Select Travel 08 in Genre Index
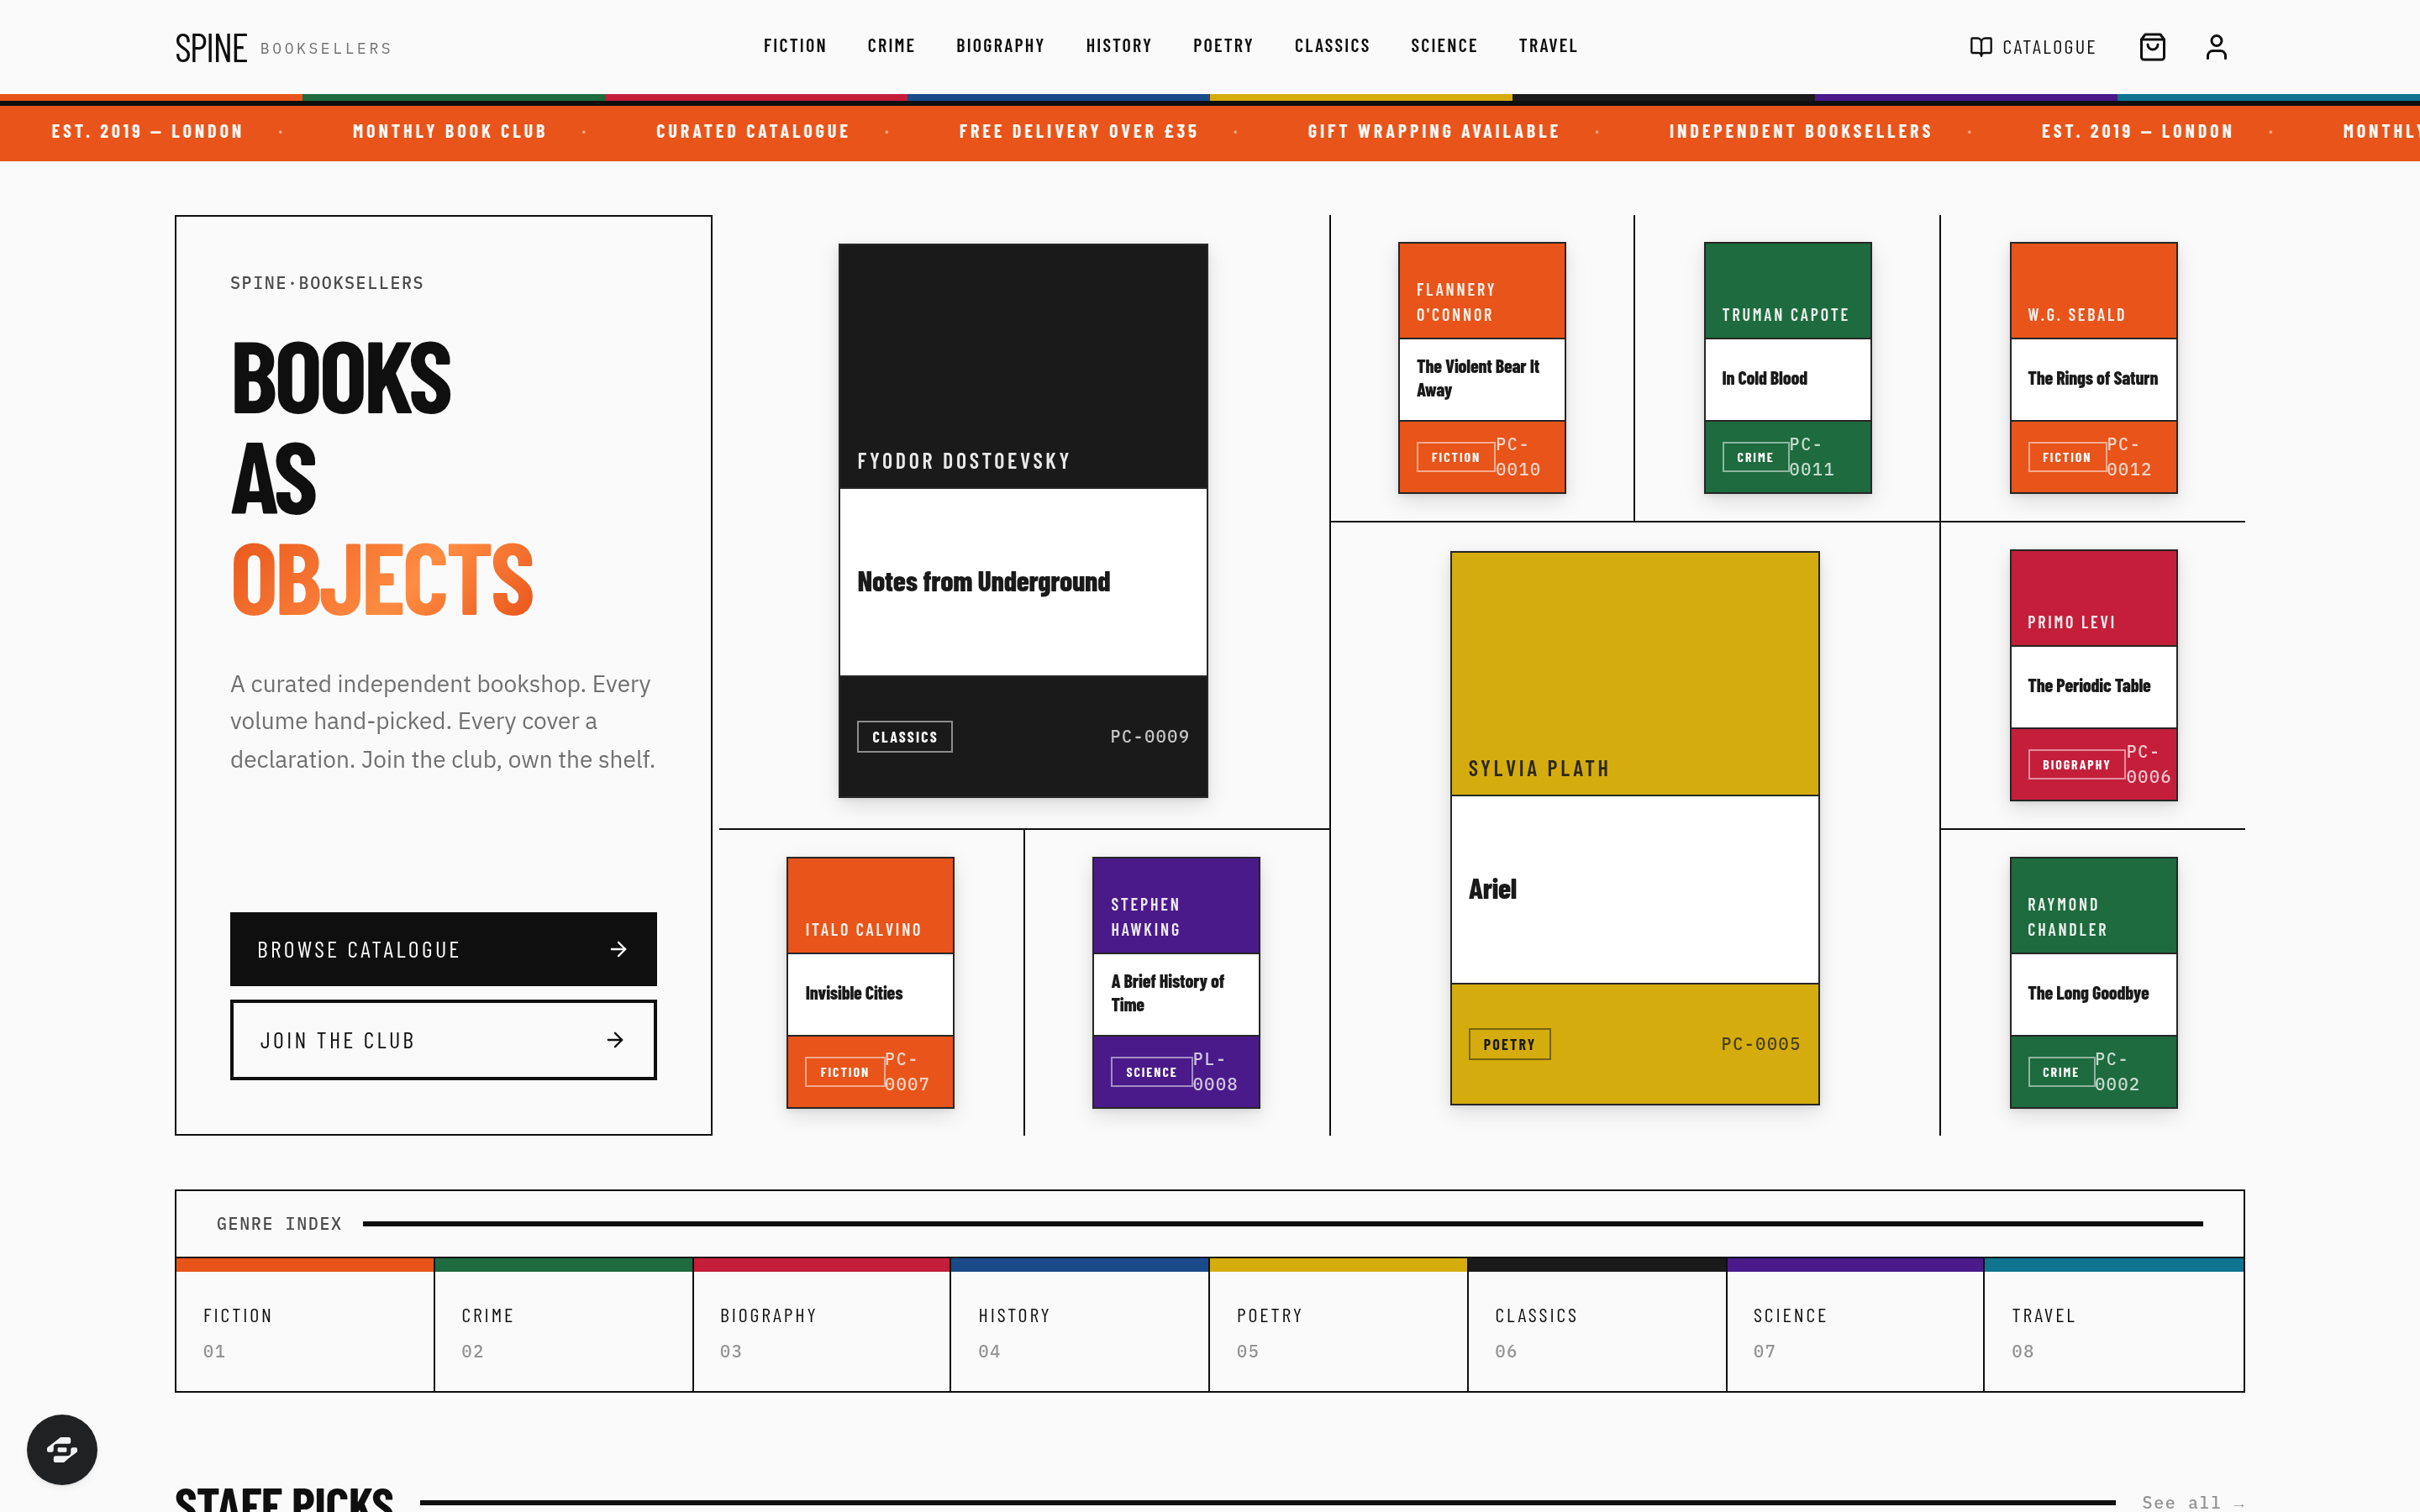Screen dimensions: 2420x1512 2114,1325
